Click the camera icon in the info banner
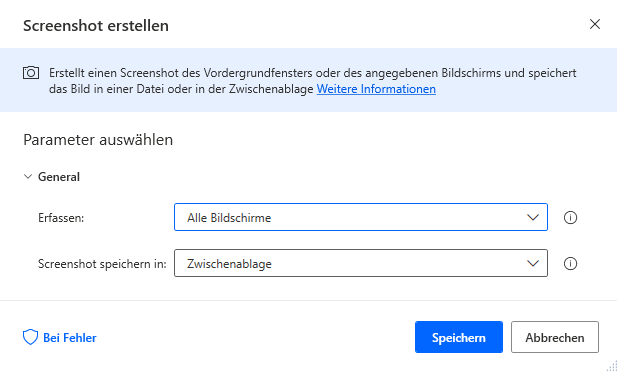The height and width of the screenshot is (373, 617). coord(31,73)
